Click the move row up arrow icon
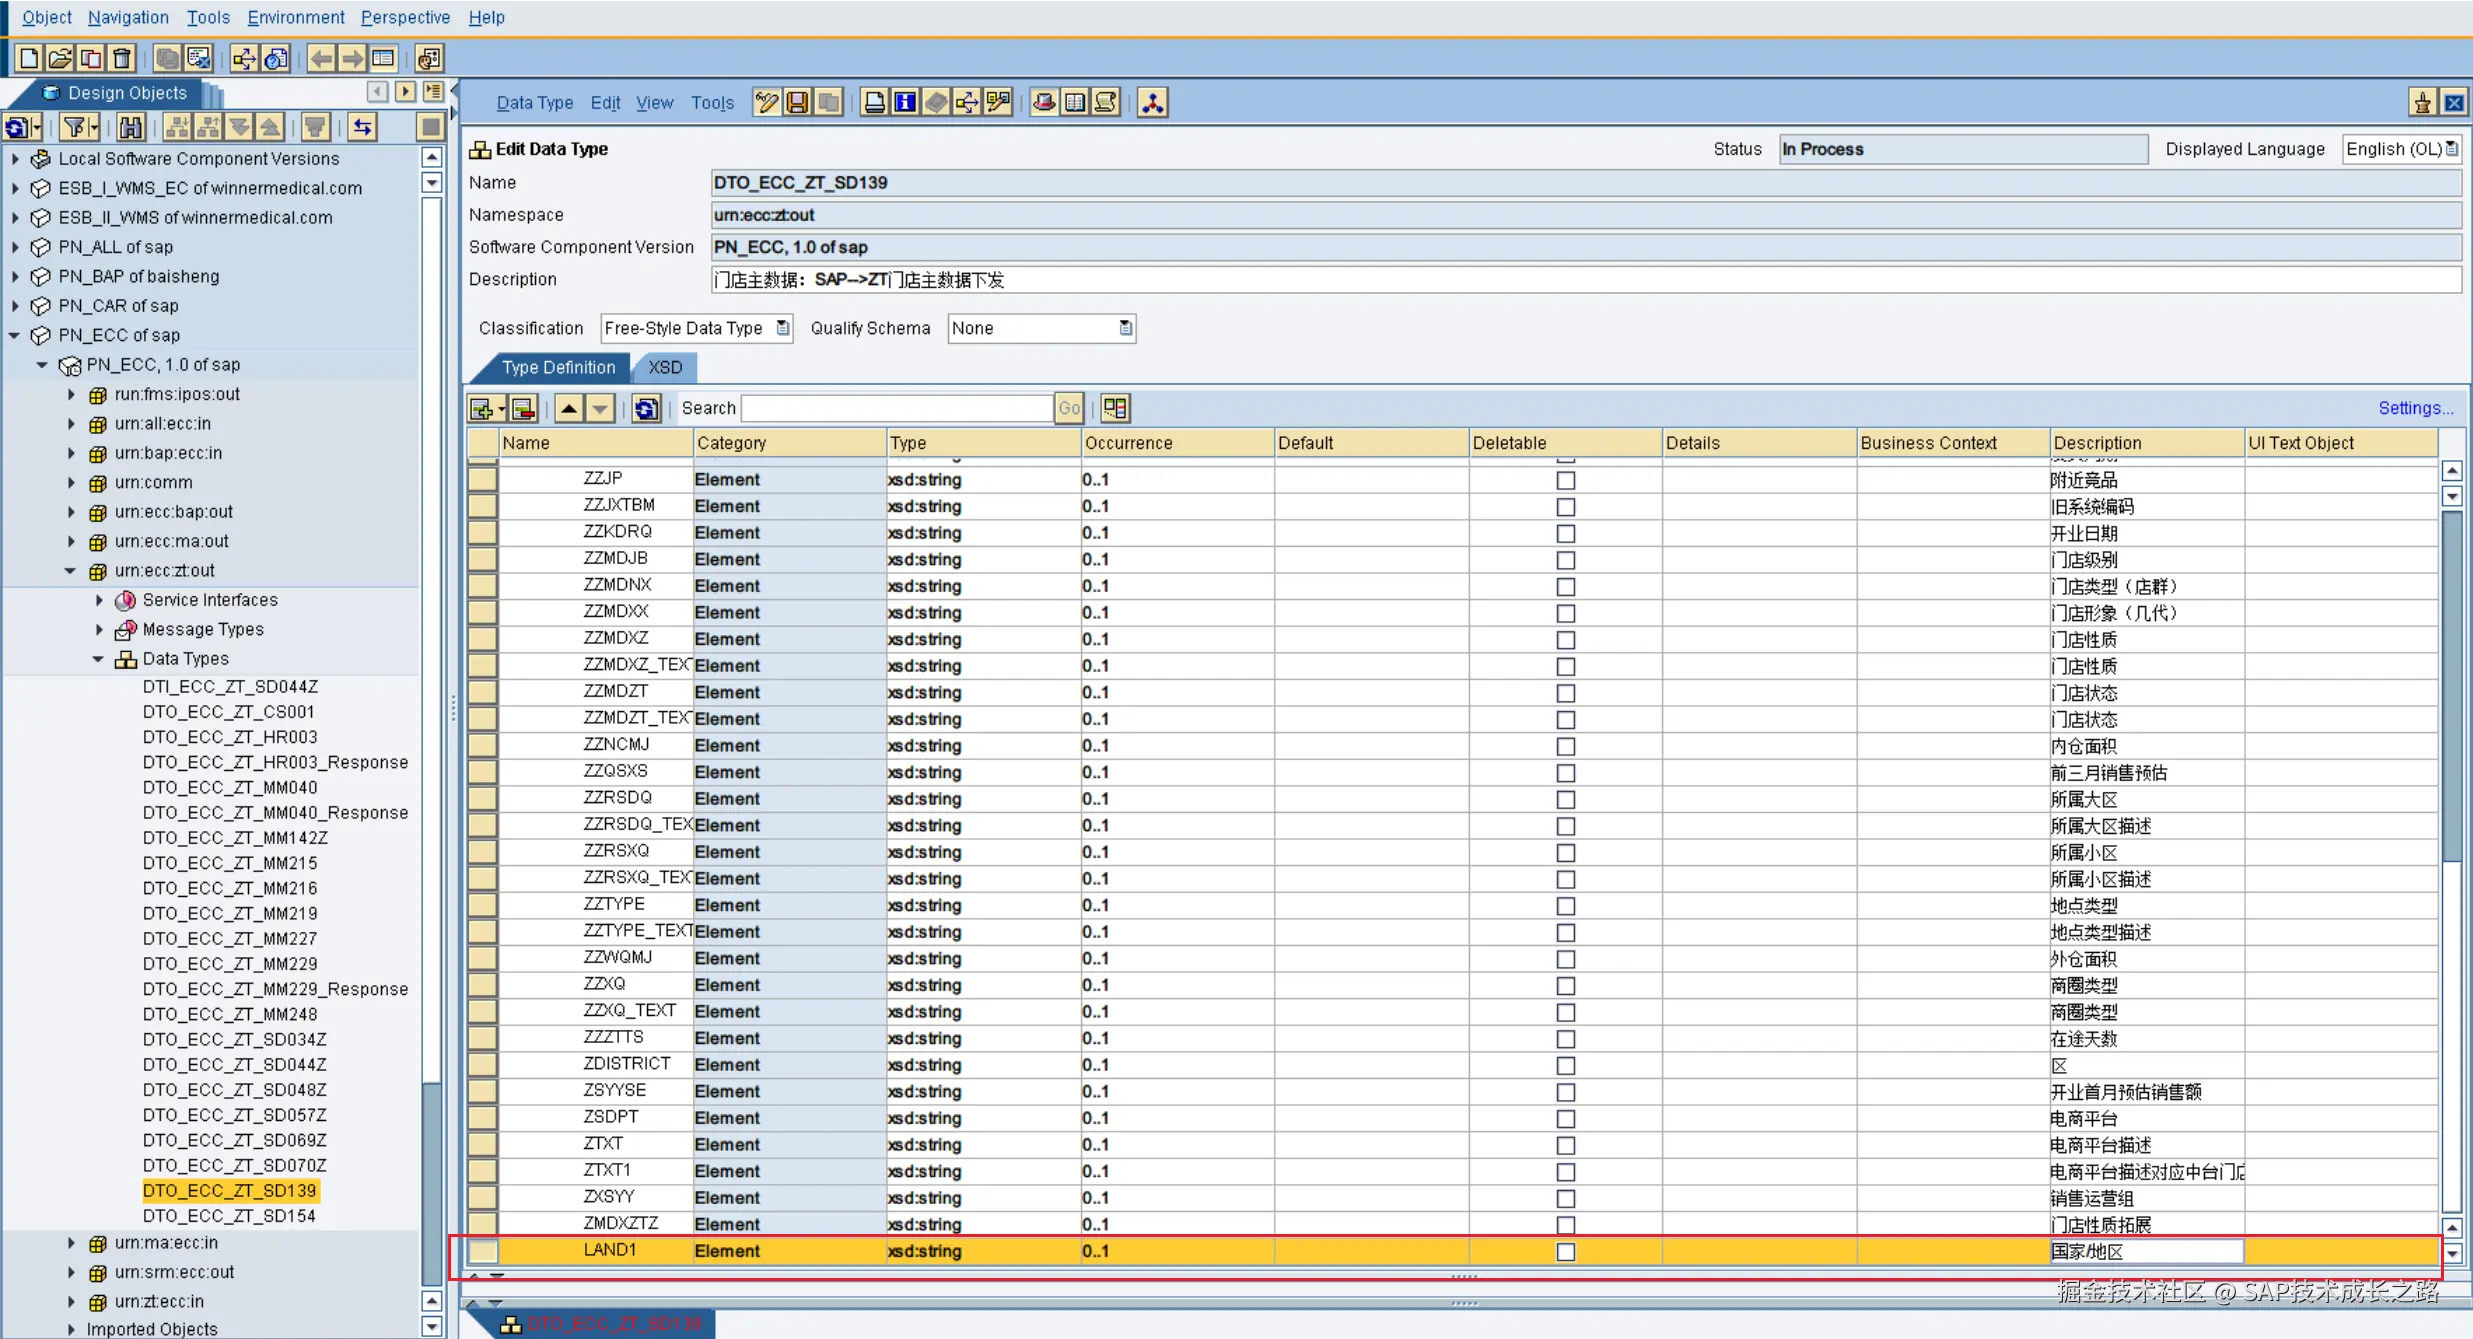 (x=569, y=408)
